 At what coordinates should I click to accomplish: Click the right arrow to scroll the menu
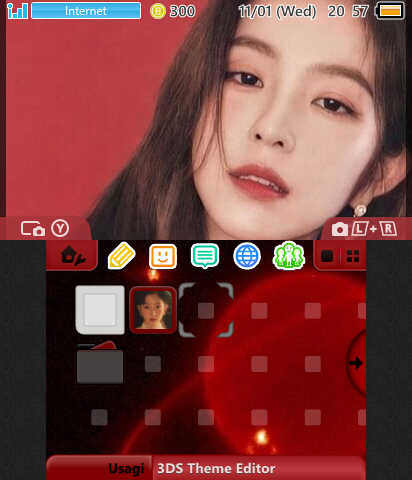[x=356, y=363]
